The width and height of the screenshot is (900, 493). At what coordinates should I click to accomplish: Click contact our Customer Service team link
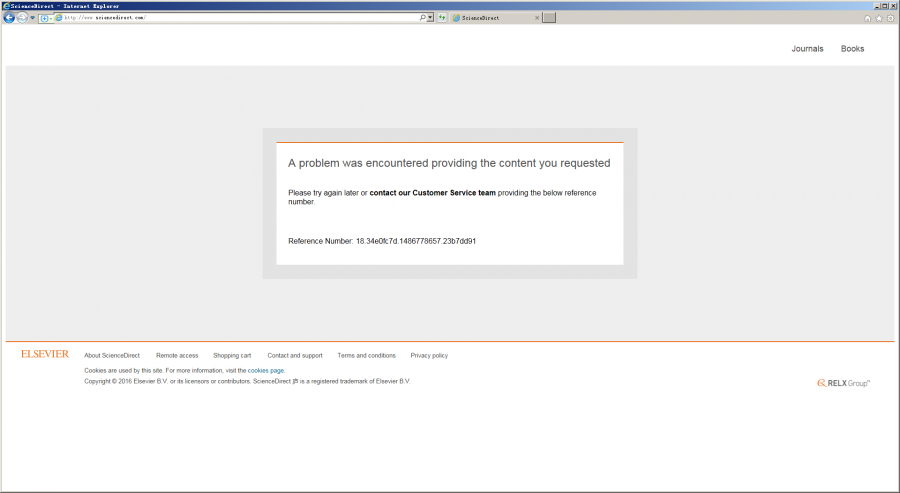pos(432,193)
